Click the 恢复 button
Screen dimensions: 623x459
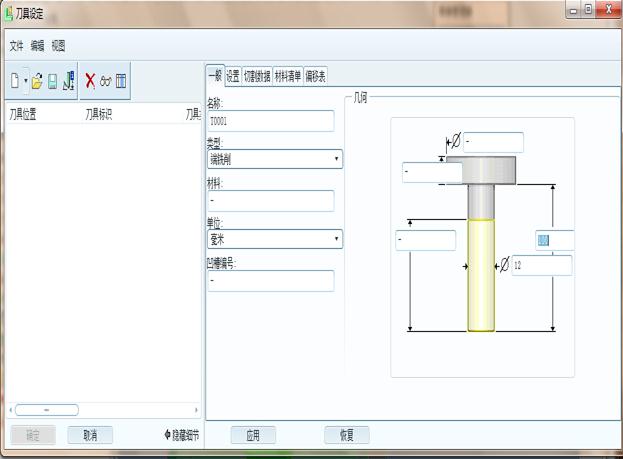pyautogui.click(x=347, y=435)
